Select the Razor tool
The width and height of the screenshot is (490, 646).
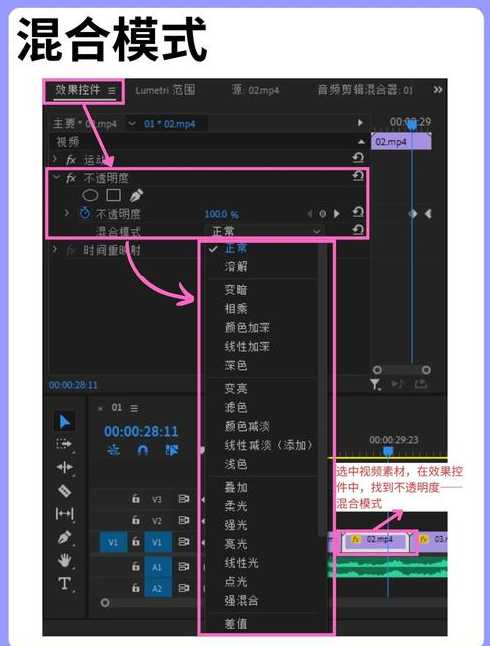65,491
